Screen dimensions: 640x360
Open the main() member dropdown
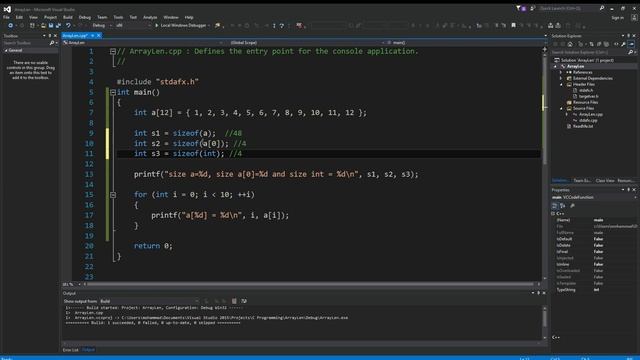pyautogui.click(x=465, y=42)
